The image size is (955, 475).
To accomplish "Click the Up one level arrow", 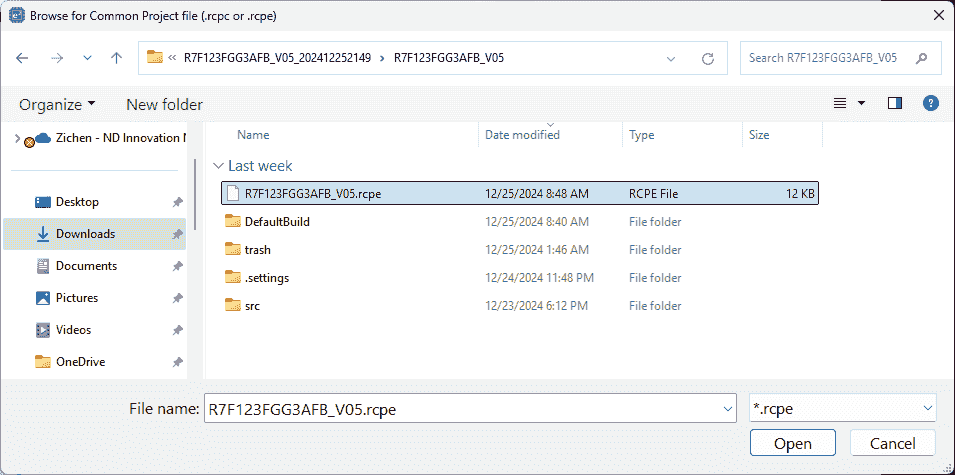I will 116,58.
